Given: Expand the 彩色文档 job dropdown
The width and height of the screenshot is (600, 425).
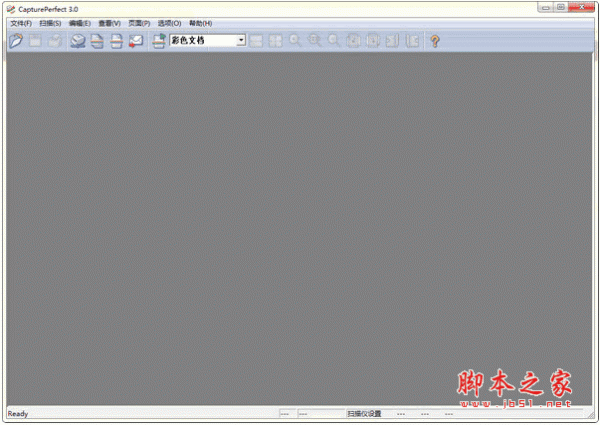Looking at the screenshot, I should pyautogui.click(x=241, y=40).
